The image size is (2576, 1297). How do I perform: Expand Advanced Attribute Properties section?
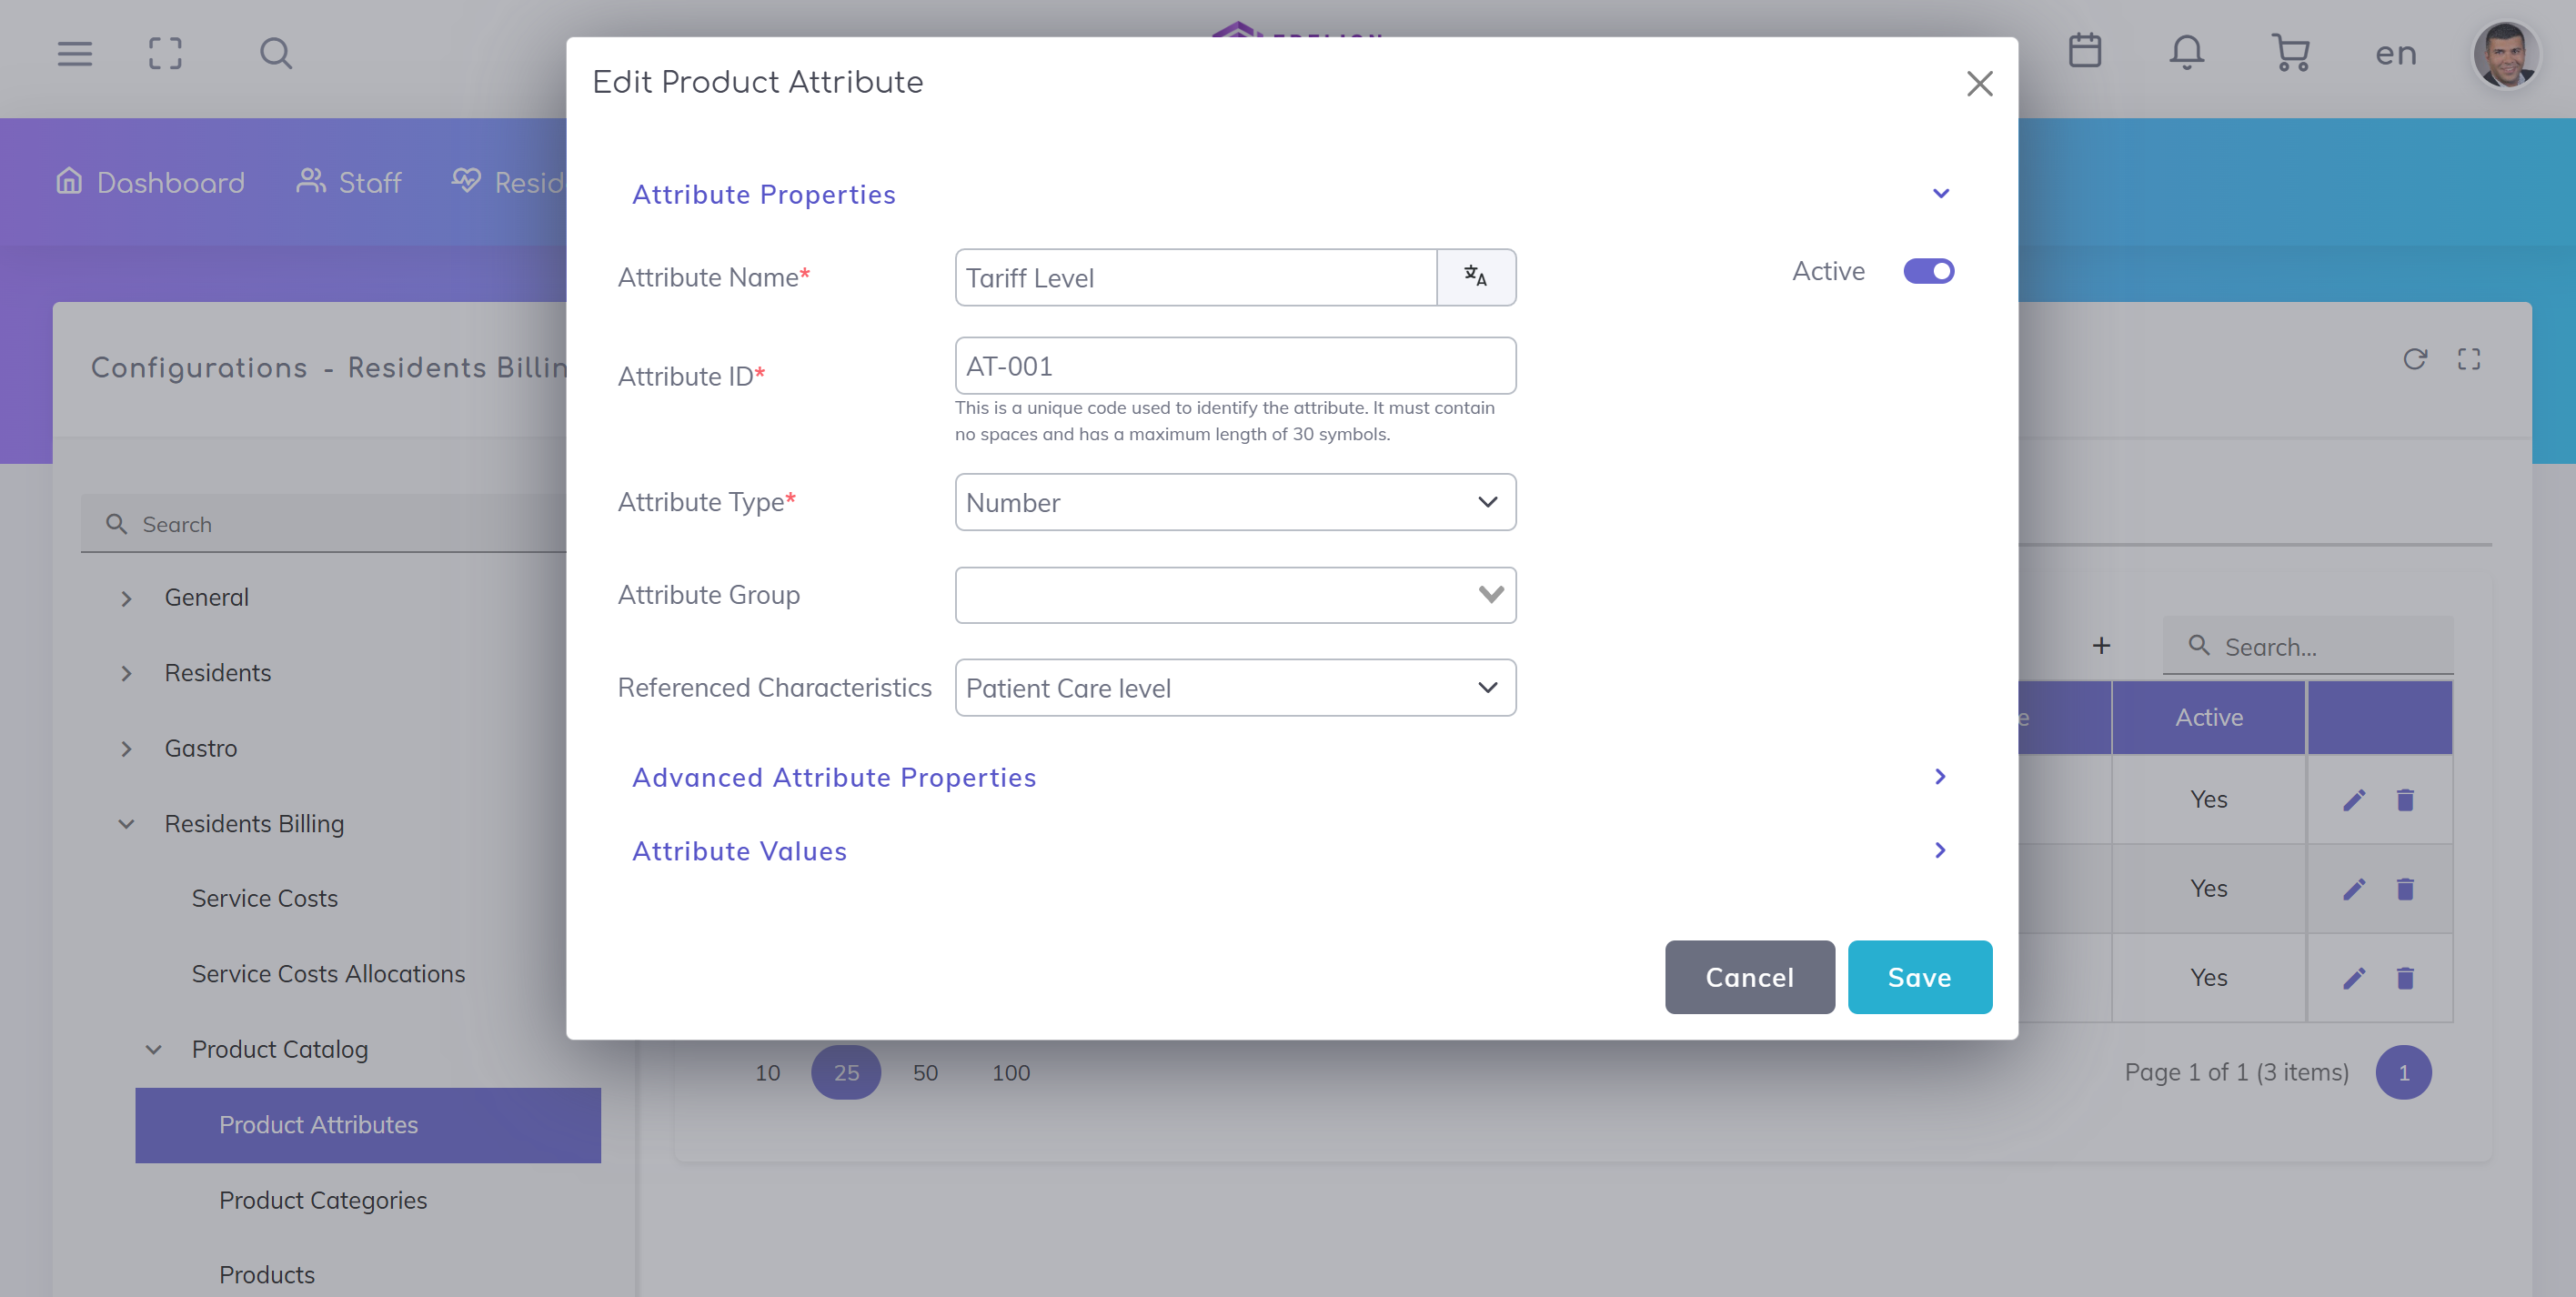click(834, 777)
